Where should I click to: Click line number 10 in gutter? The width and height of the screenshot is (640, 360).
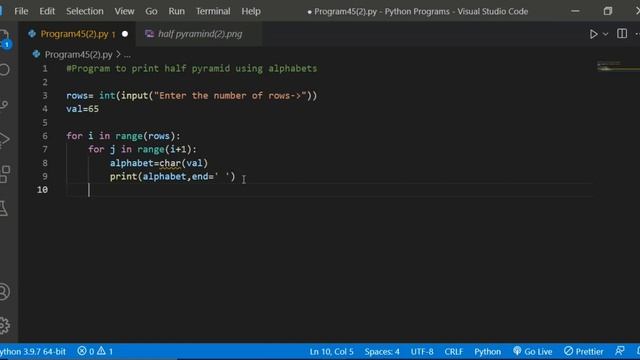[x=42, y=190]
